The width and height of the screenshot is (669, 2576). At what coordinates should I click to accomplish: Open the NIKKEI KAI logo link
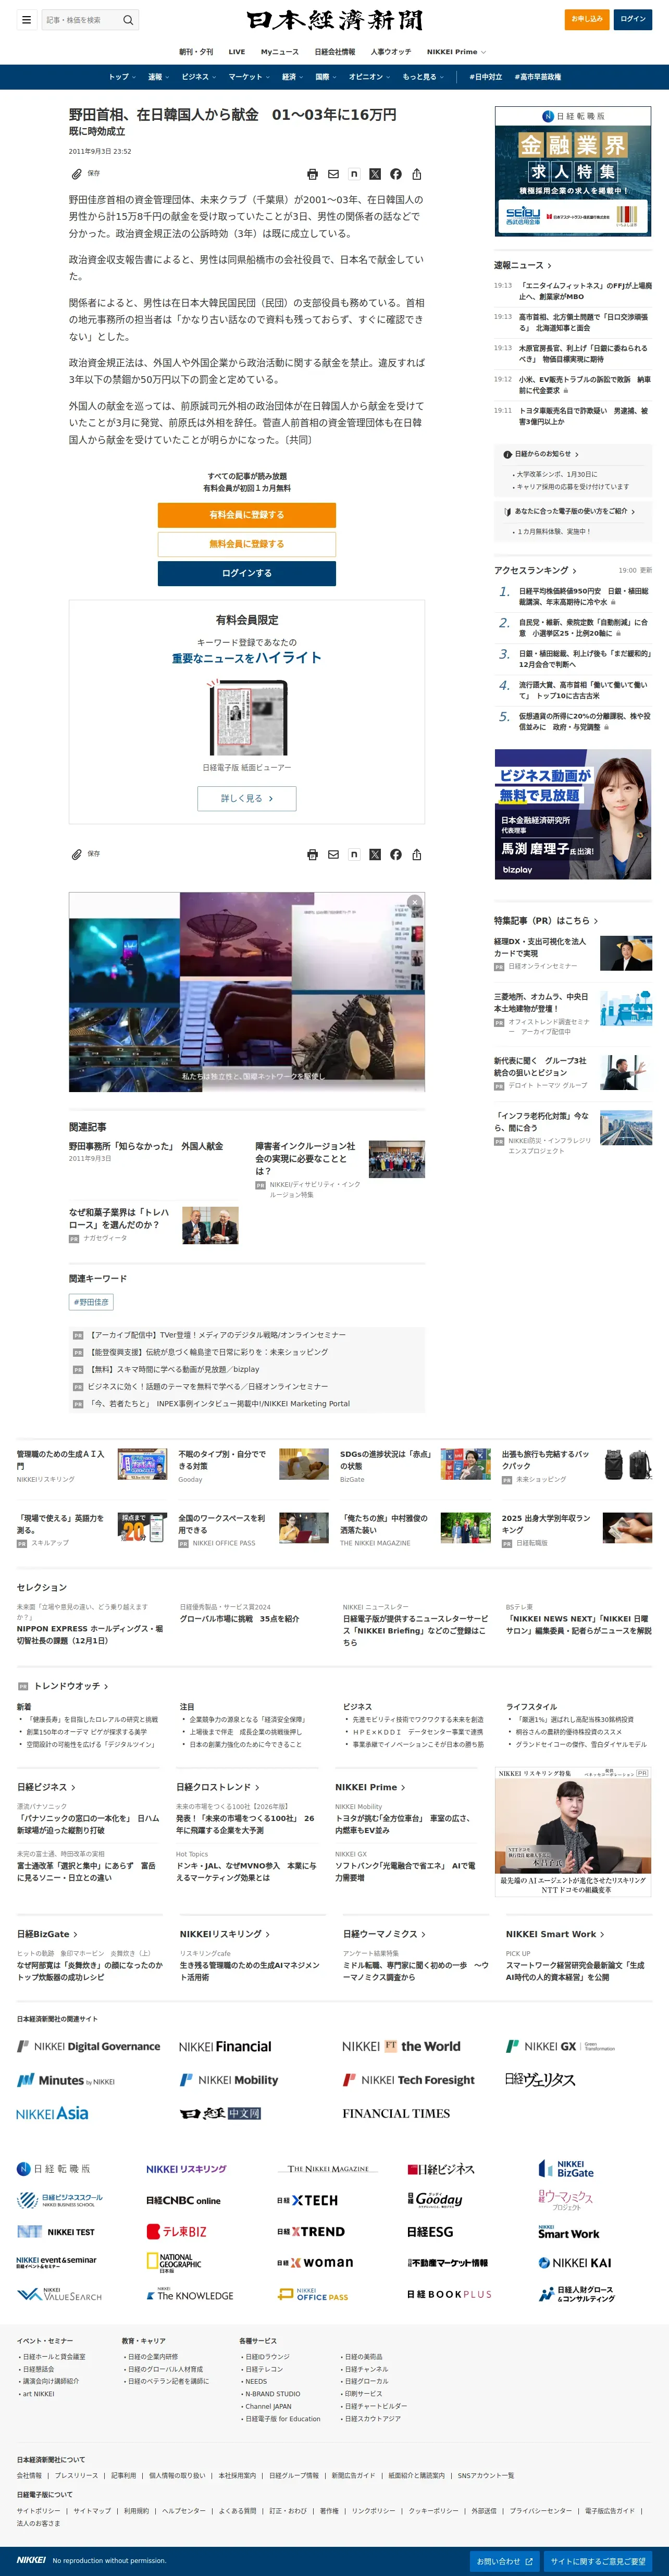point(574,2262)
